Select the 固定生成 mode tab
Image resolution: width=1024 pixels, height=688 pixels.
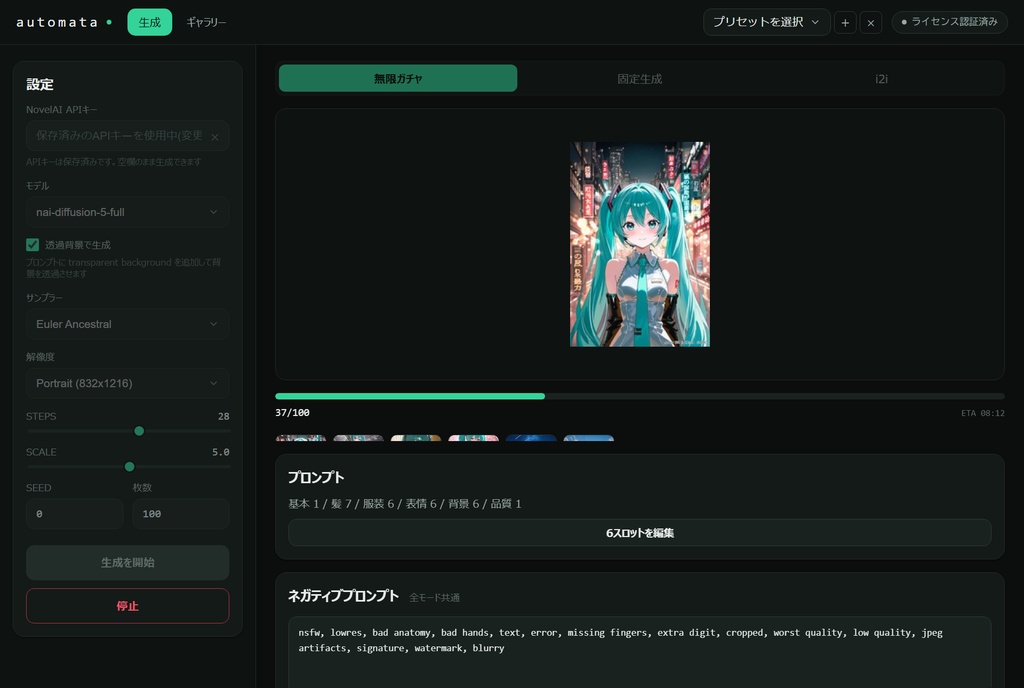[x=639, y=78]
